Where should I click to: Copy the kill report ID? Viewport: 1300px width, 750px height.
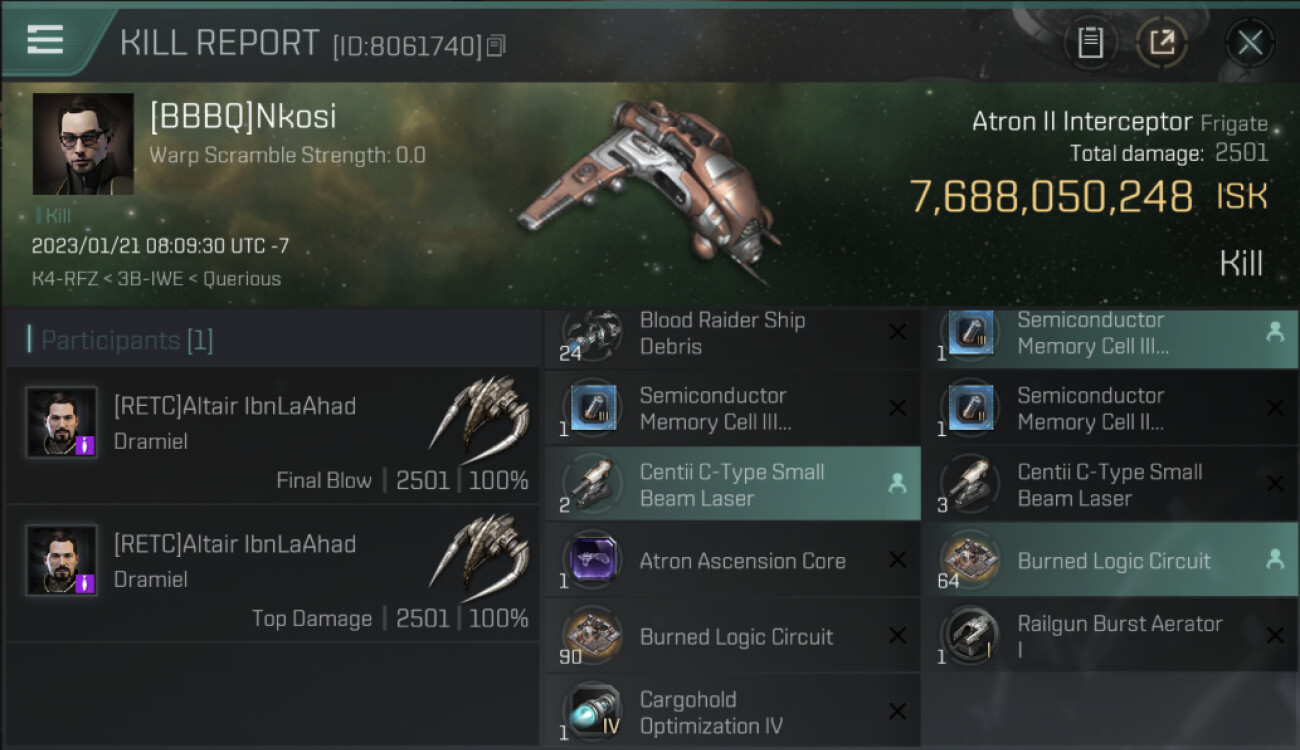pyautogui.click(x=497, y=45)
